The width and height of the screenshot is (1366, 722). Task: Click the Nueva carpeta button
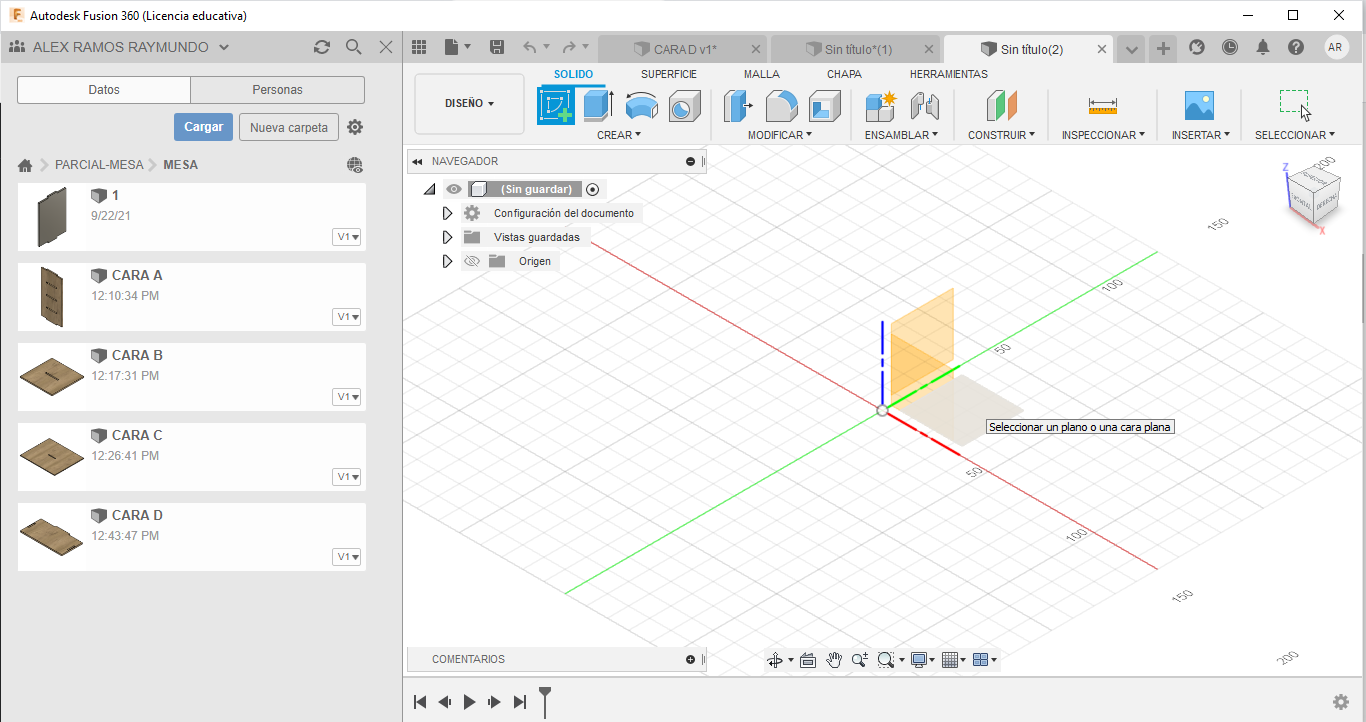(289, 127)
